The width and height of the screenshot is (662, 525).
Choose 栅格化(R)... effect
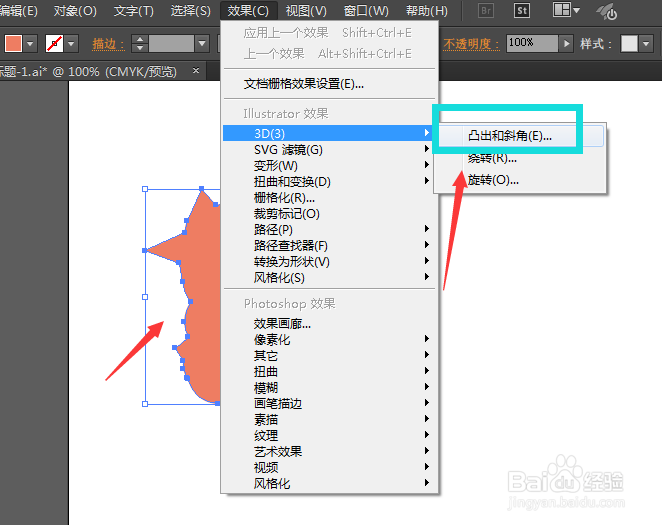329,198
